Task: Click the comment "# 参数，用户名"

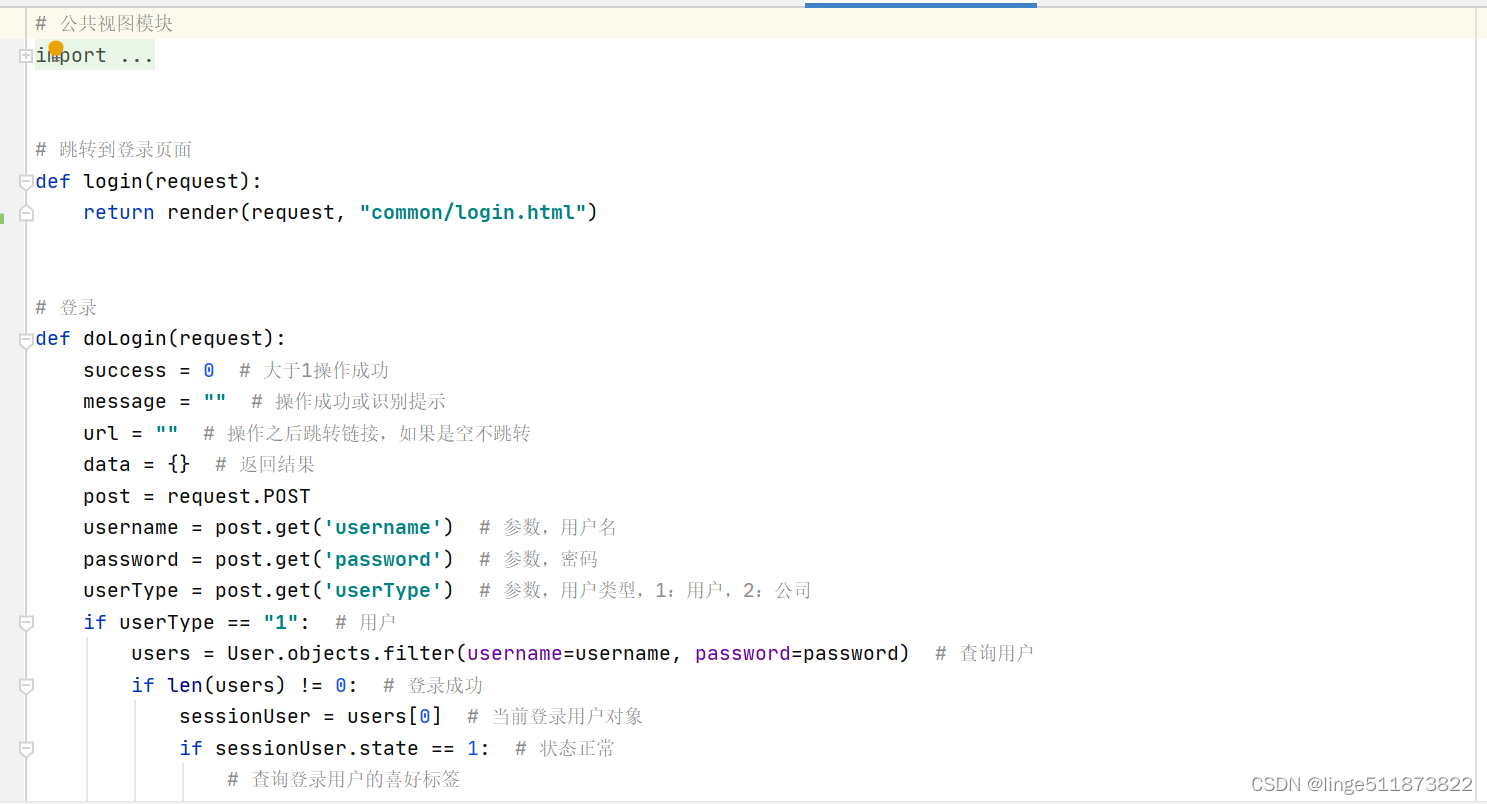Action: [x=548, y=527]
